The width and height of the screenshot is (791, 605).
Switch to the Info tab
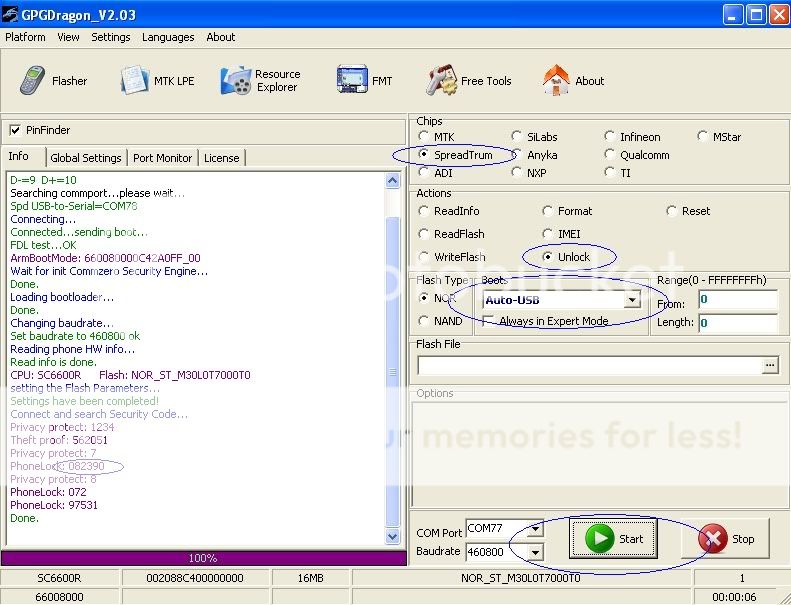pos(19,156)
